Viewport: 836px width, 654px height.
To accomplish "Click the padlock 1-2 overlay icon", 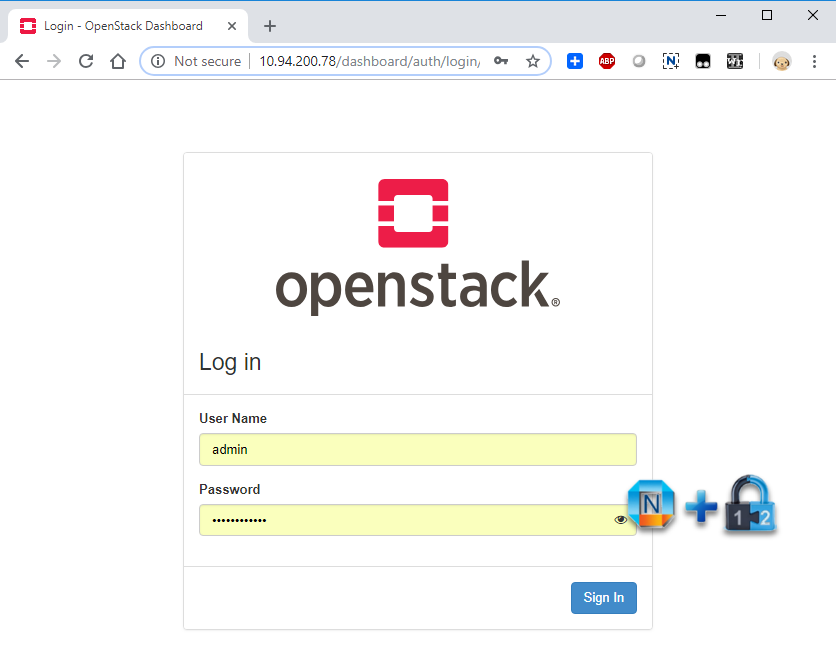I will coord(750,504).
